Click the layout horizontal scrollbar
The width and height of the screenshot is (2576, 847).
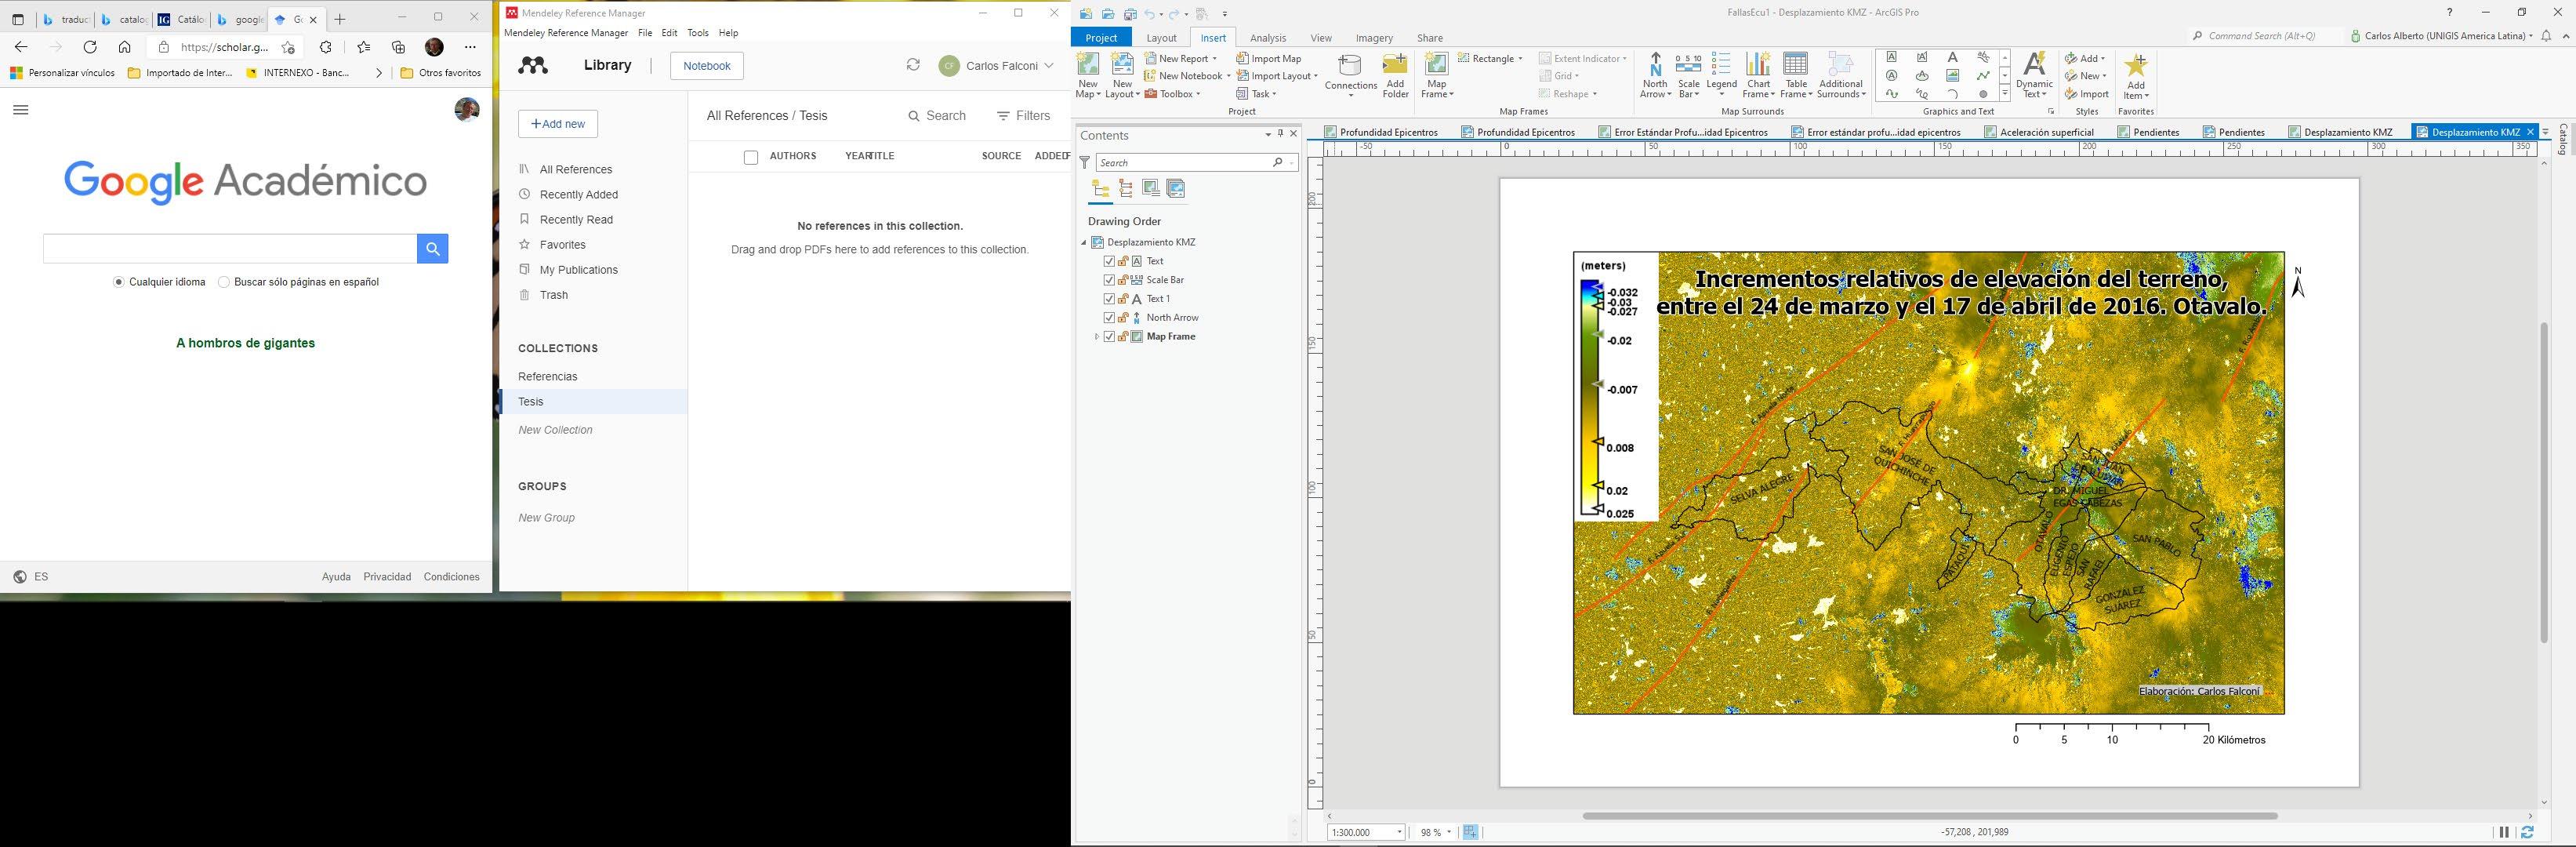(x=1930, y=816)
